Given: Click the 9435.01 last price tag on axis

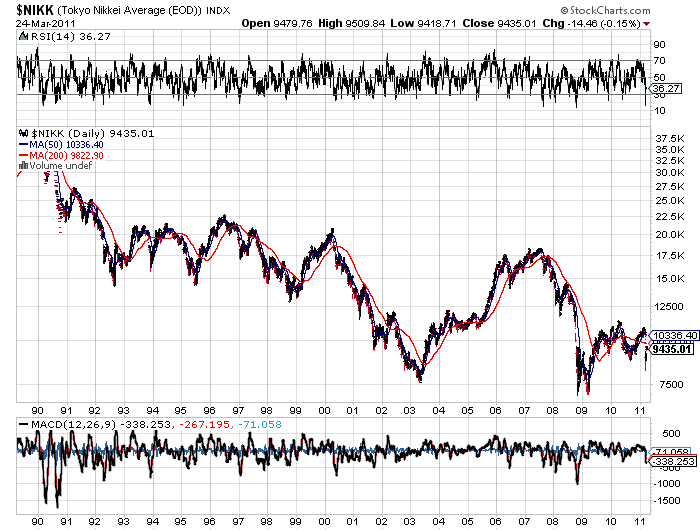Looking at the screenshot, I should click(671, 349).
